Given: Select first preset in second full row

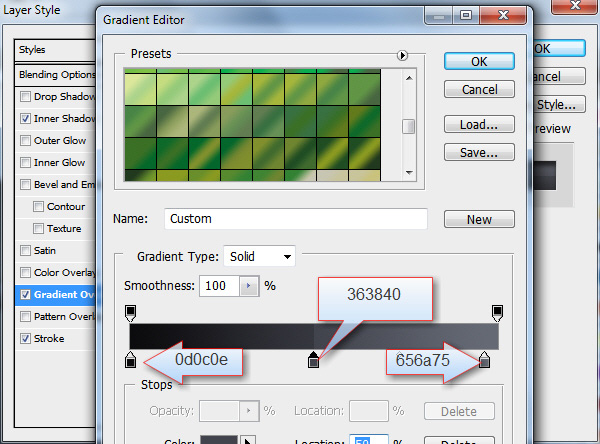Looking at the screenshot, I should coord(140,121).
